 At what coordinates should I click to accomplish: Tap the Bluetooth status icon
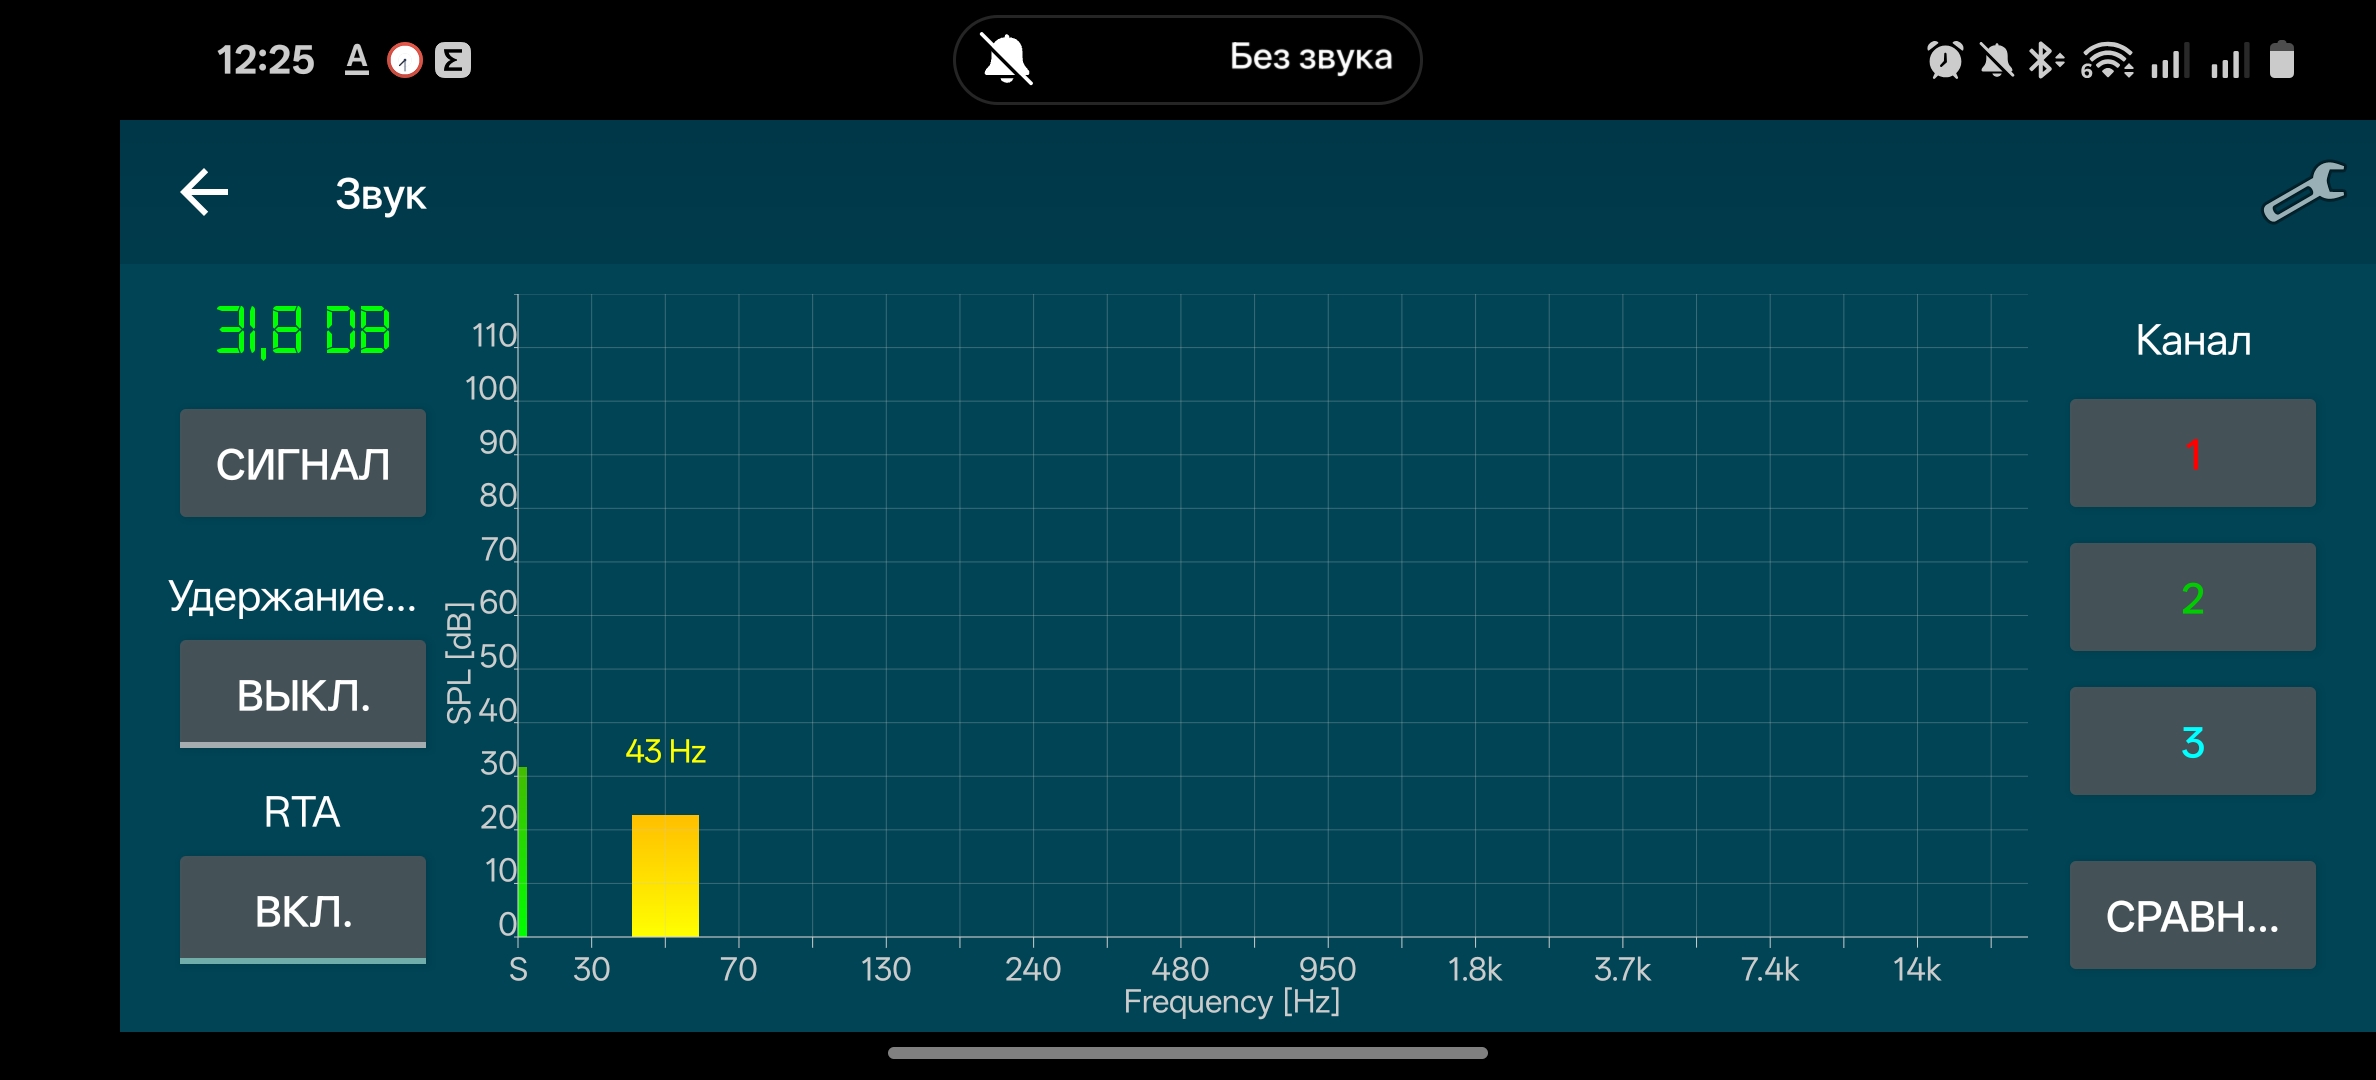click(x=2043, y=60)
